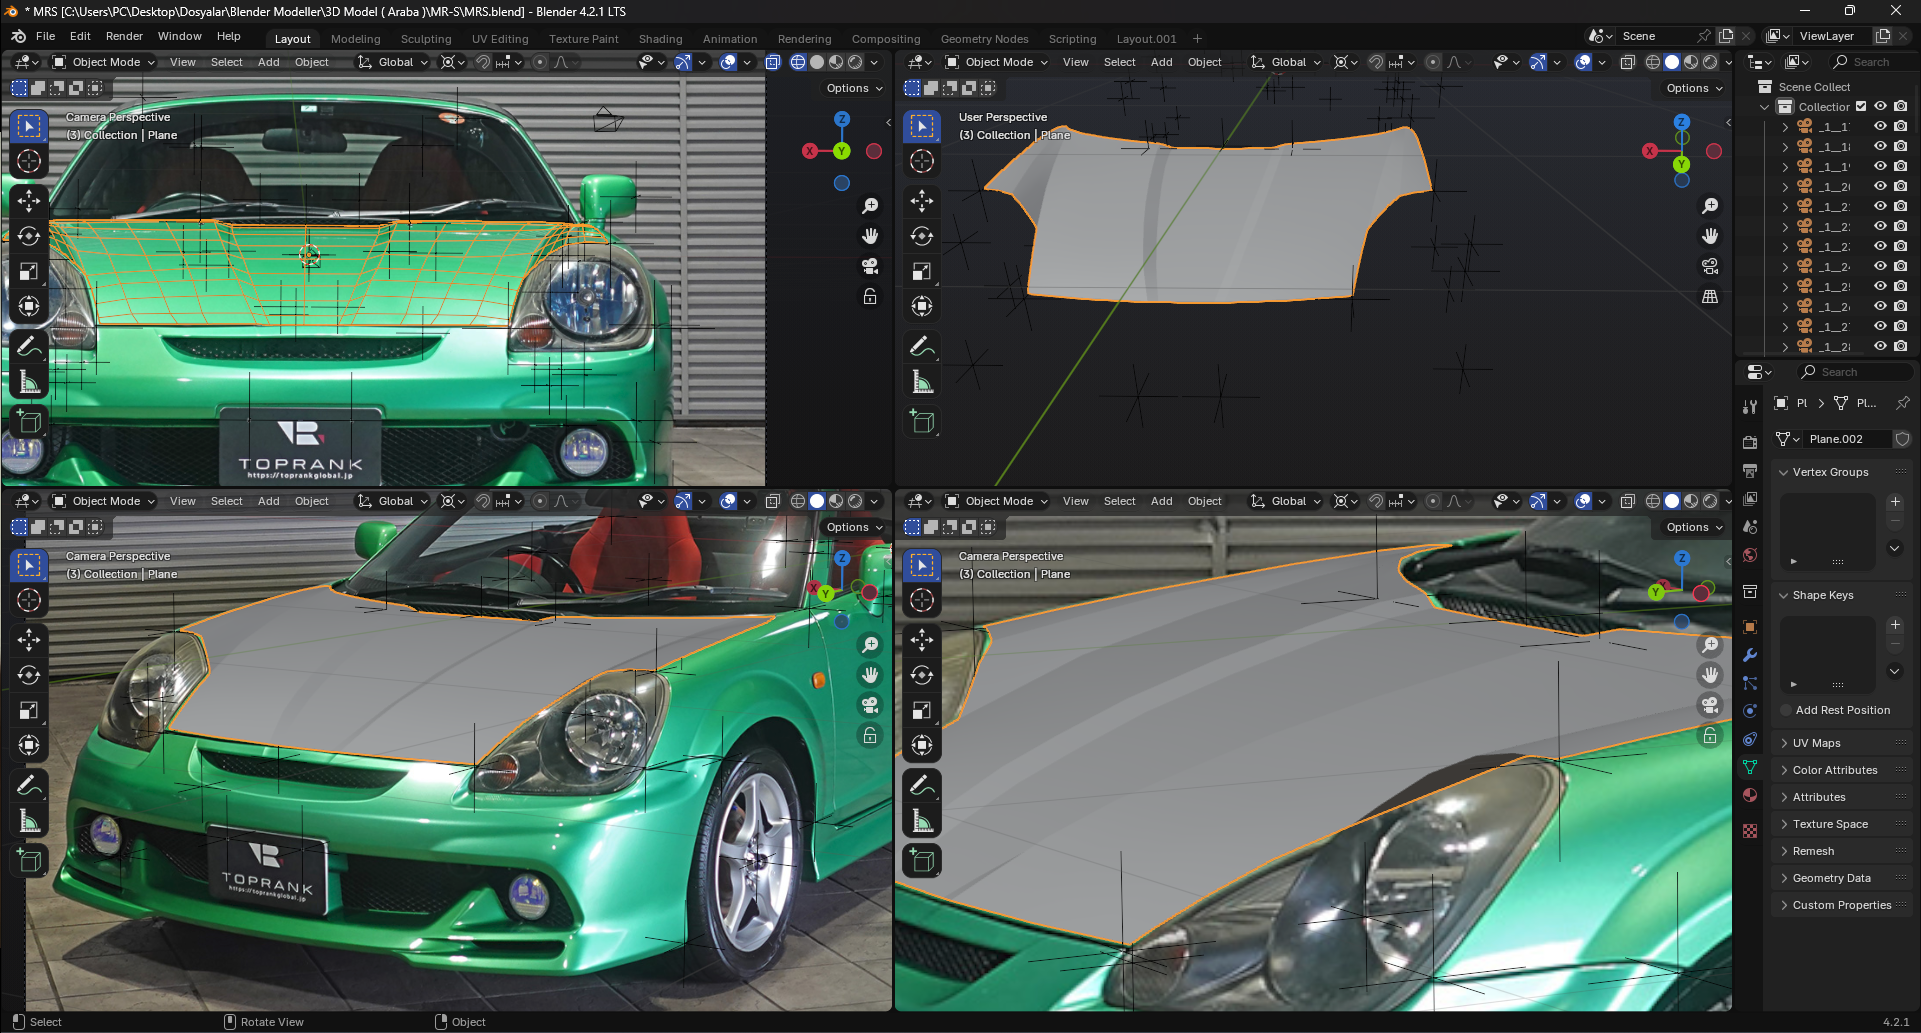The width and height of the screenshot is (1921, 1033).
Task: Switch perspective/orthographic grid icon in top-right viewport
Action: point(1710,297)
